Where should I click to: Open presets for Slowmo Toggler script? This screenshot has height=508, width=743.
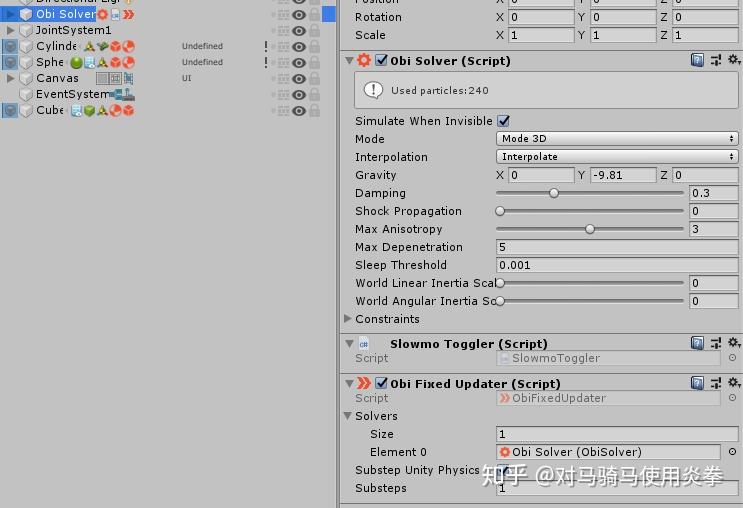pos(716,343)
